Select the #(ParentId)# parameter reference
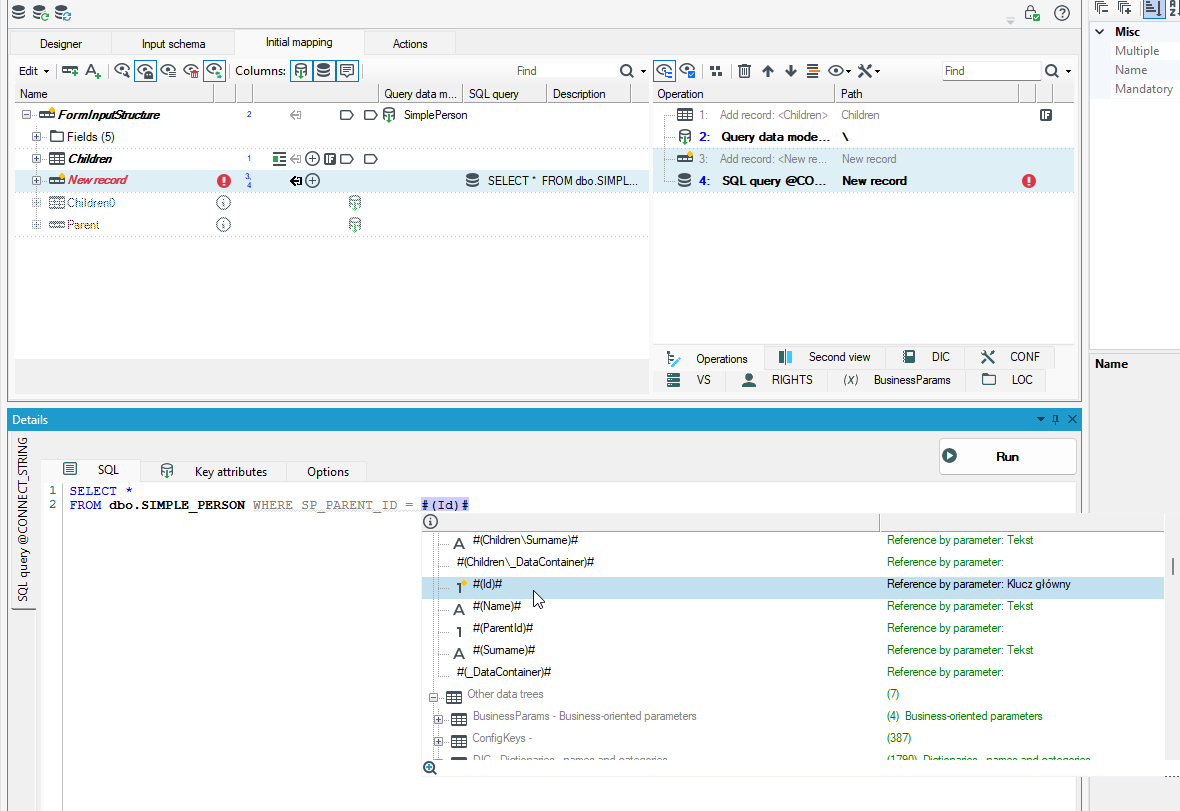1180x811 pixels. pyautogui.click(x=503, y=627)
